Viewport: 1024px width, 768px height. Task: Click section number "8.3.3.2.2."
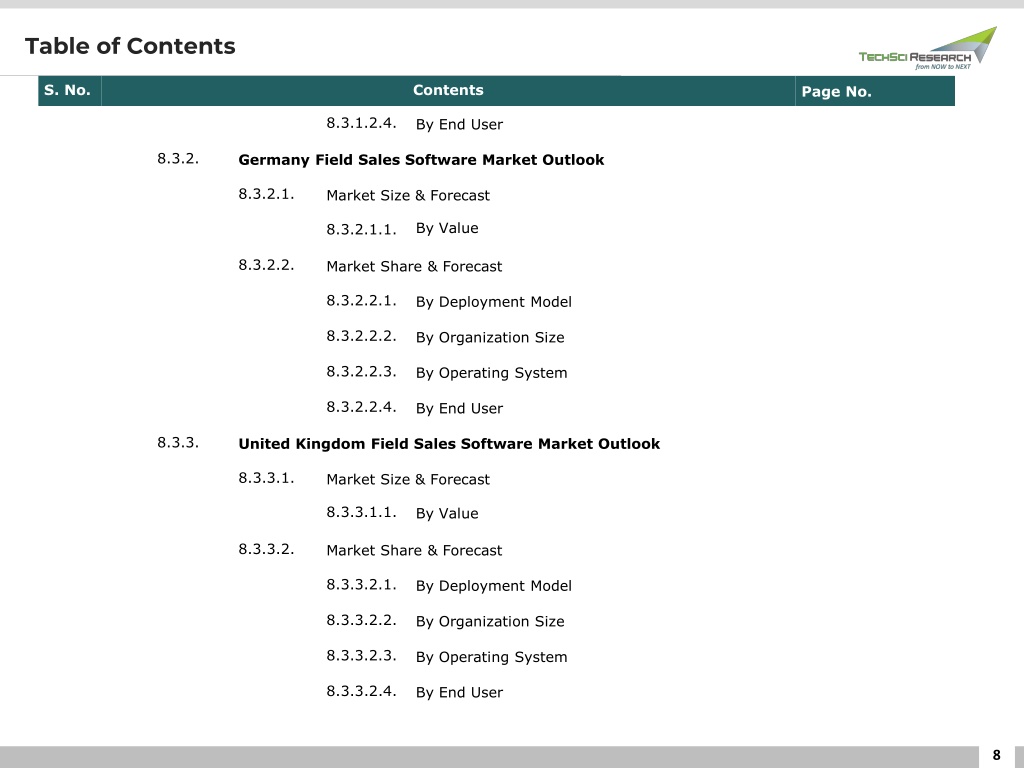(361, 620)
